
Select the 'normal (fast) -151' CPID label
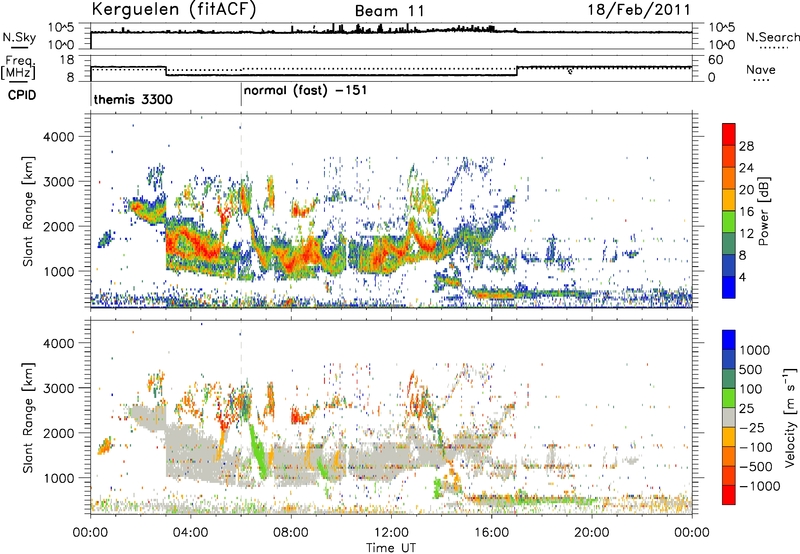[x=305, y=91]
